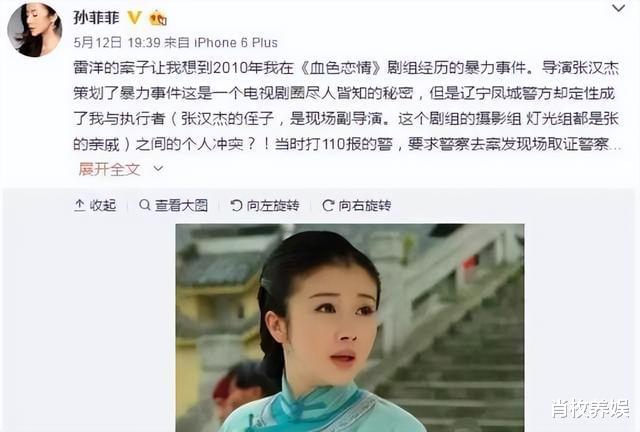This screenshot has height=432, width=640.
Task: Rotate image right with 向右旋转
Action: tap(365, 205)
